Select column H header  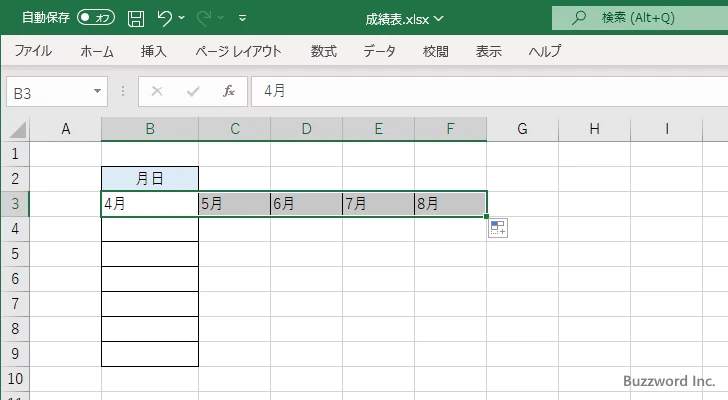coord(594,129)
